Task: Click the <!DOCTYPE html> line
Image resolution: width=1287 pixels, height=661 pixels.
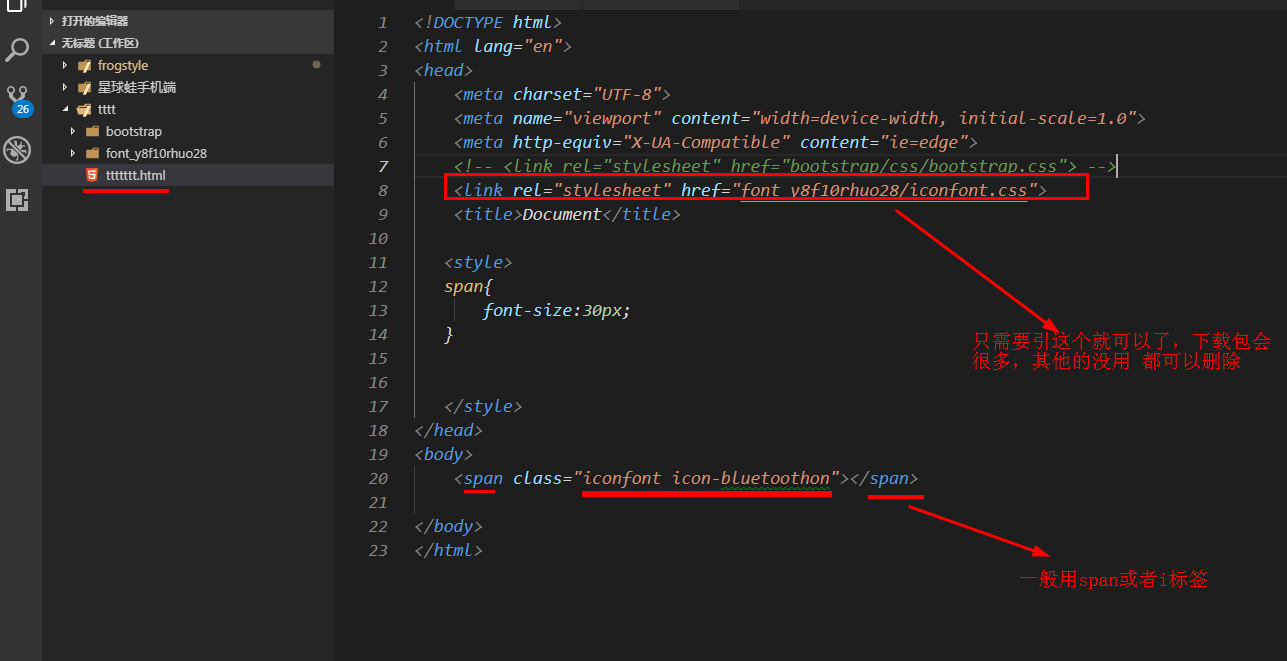Action: point(488,22)
